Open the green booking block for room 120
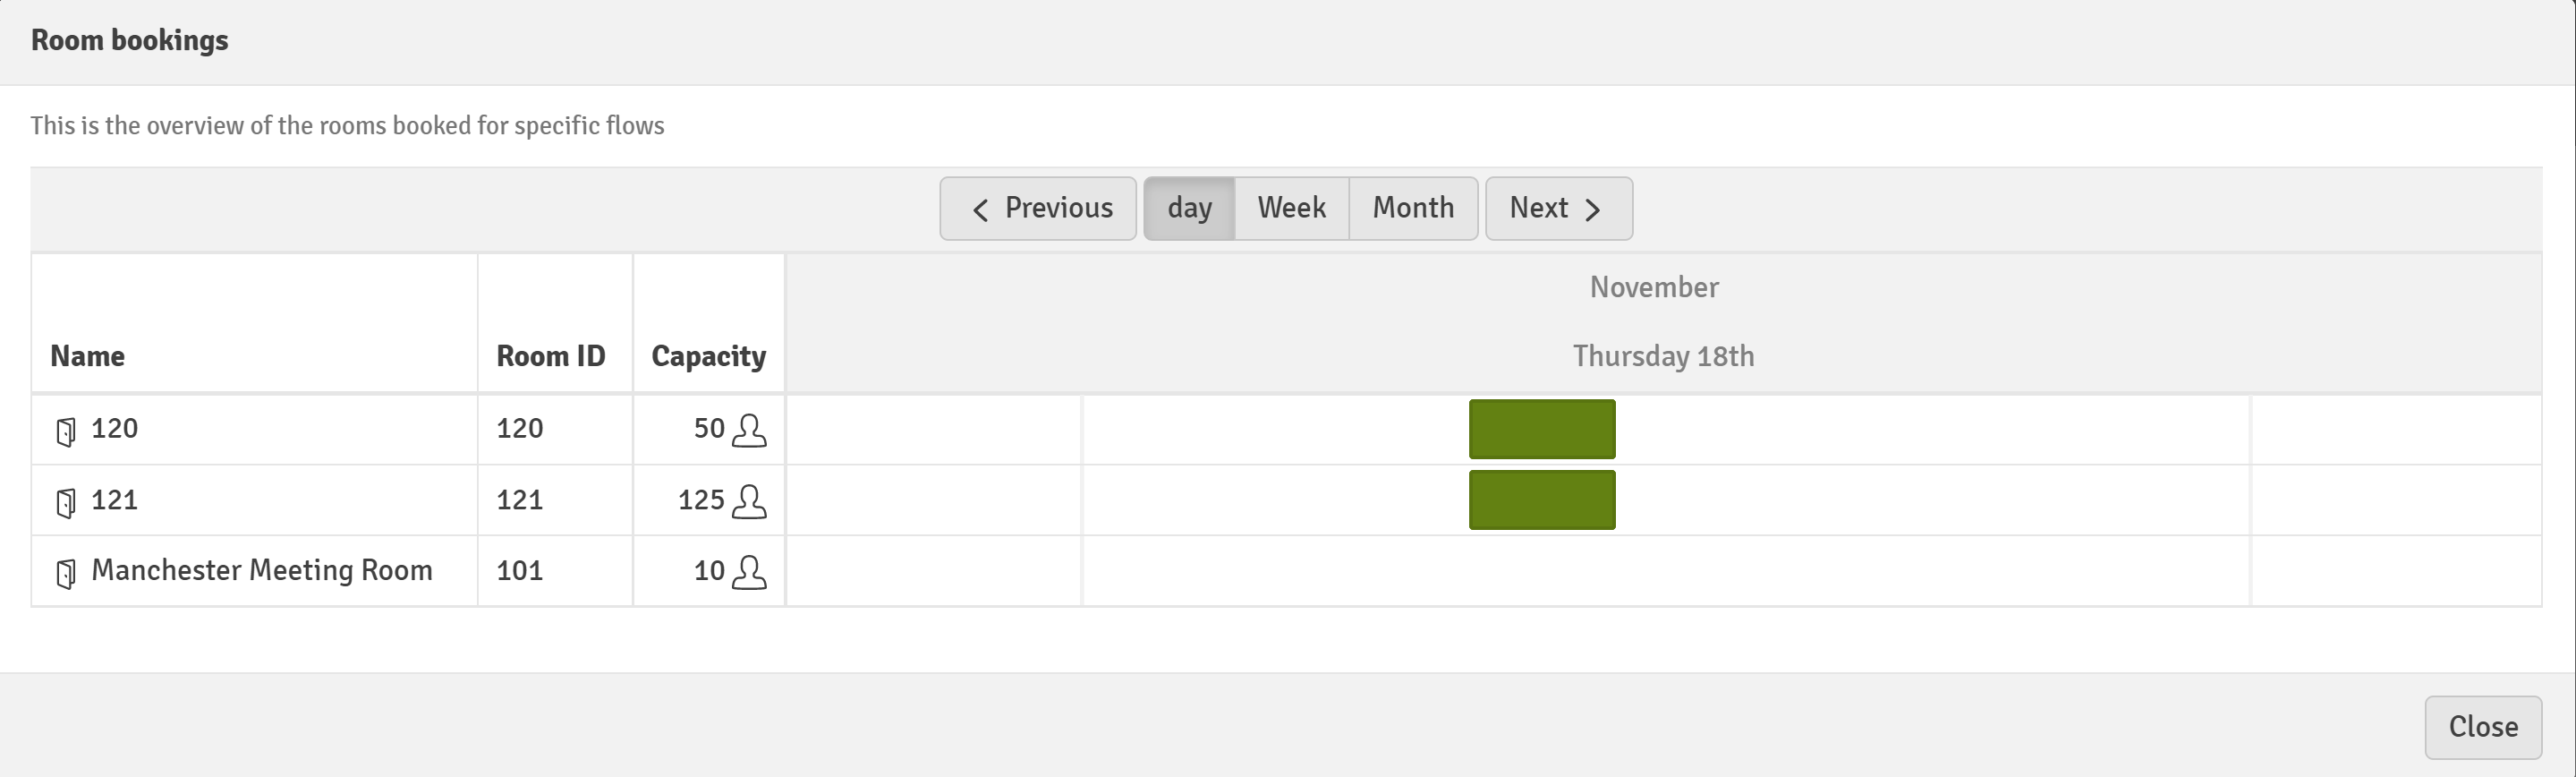2576x777 pixels. (1542, 429)
